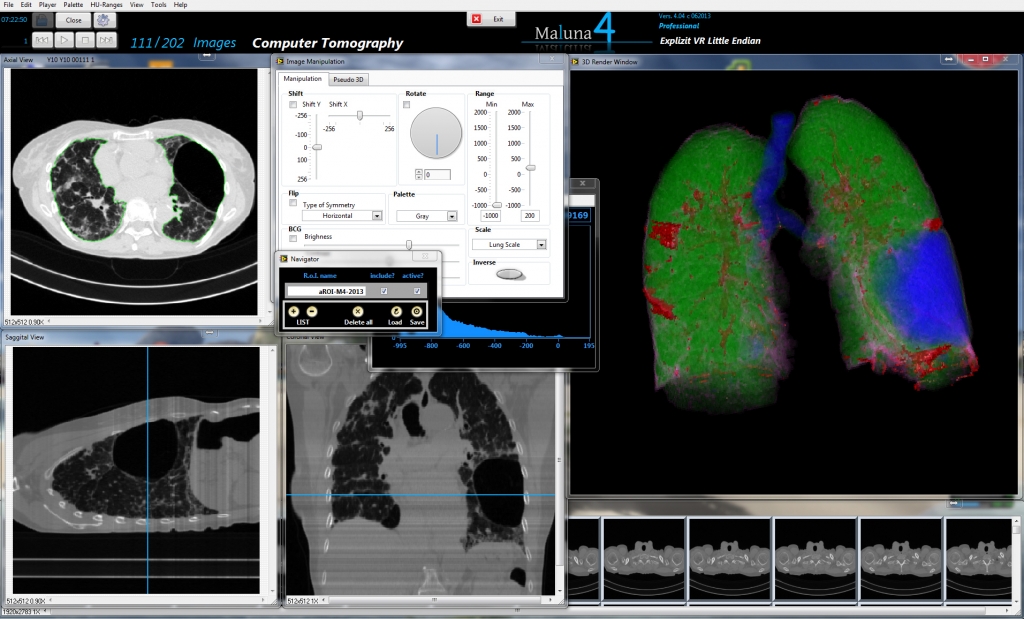The height and width of the screenshot is (619, 1024).
Task: Open settings via the gear icon
Action: (x=104, y=20)
